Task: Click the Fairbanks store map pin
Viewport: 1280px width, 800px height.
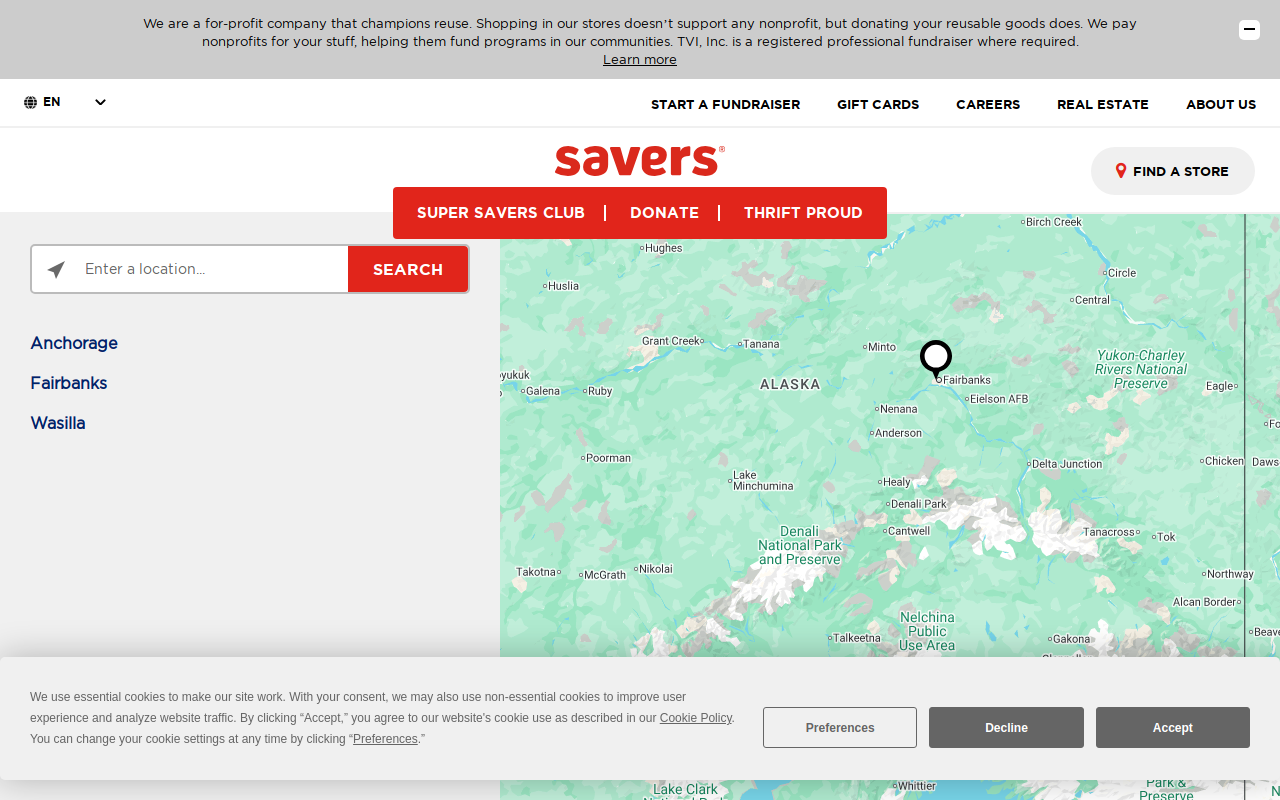Action: click(x=936, y=359)
